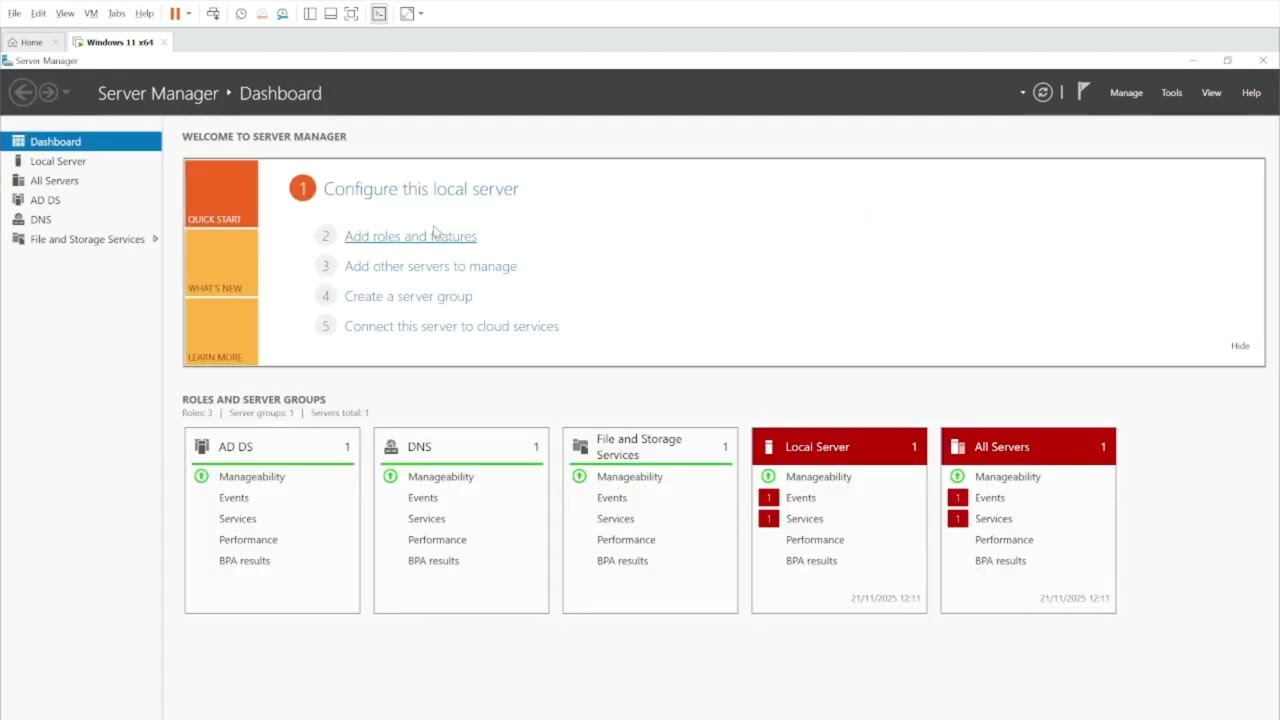Image resolution: width=1280 pixels, height=720 pixels.
Task: Open the power options dropdown beside Pause
Action: [189, 14]
